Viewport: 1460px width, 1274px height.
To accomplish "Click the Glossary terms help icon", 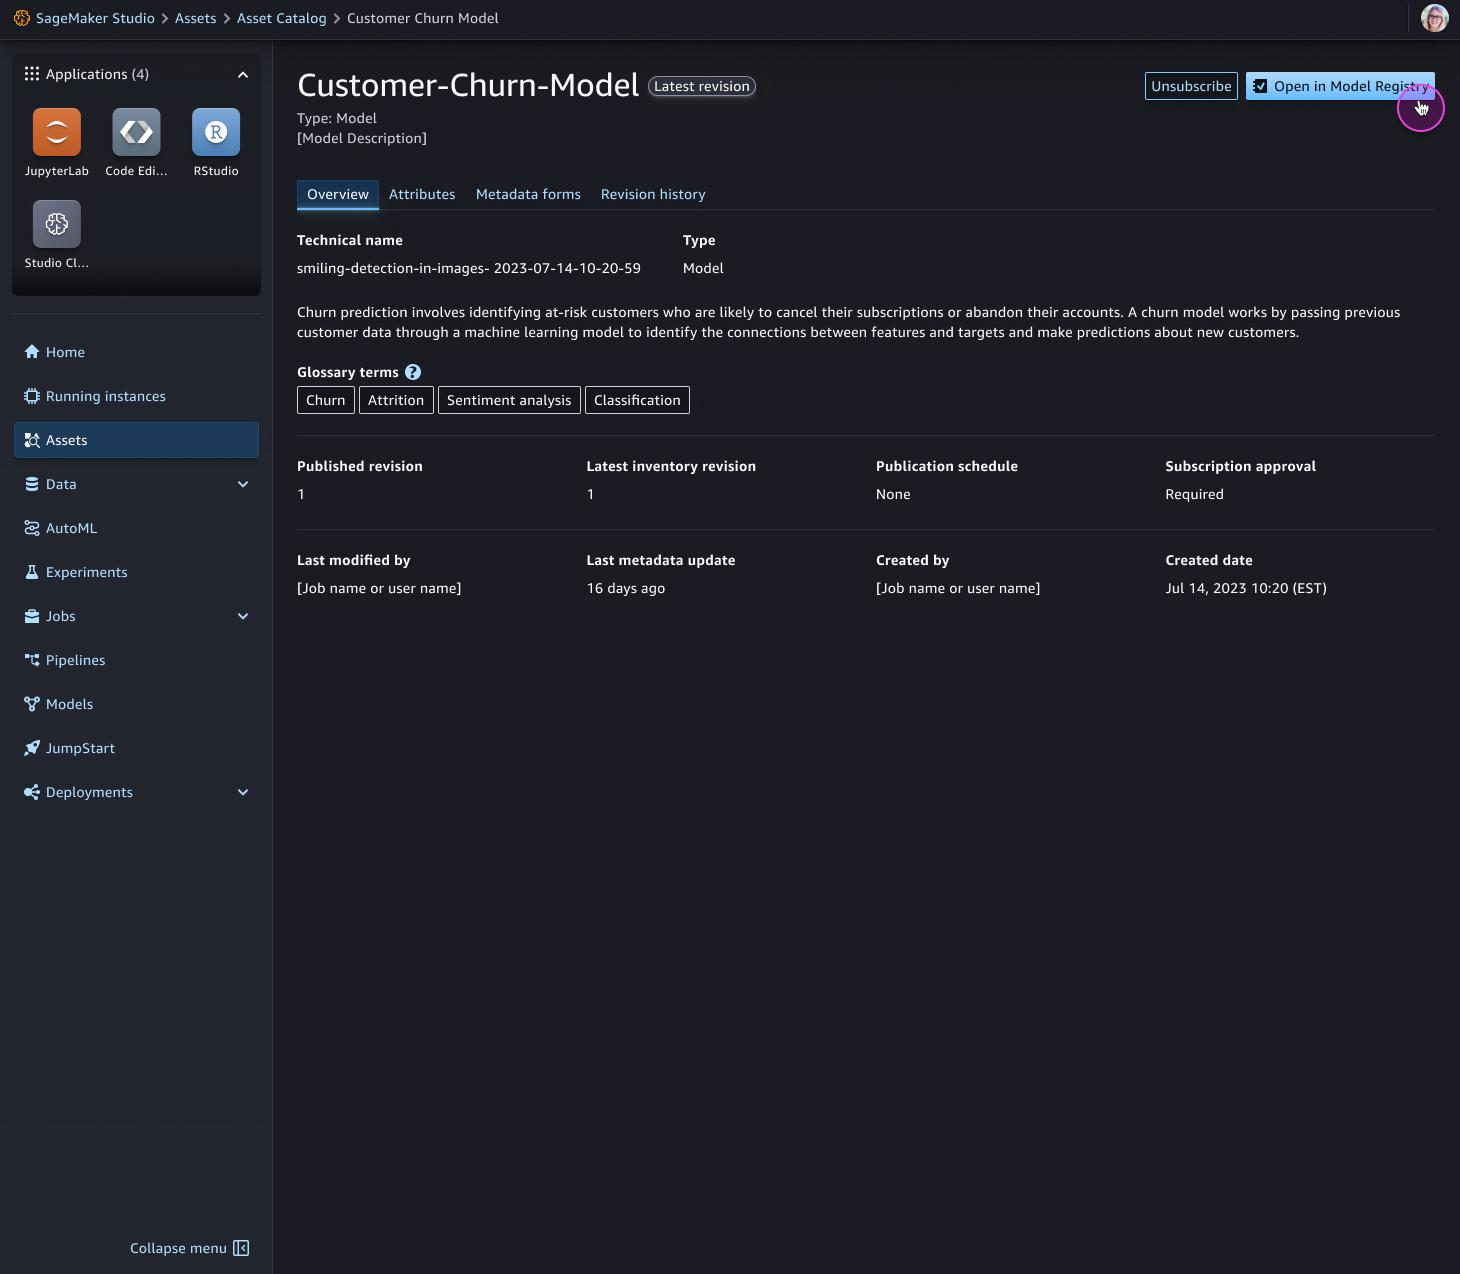I will (413, 372).
